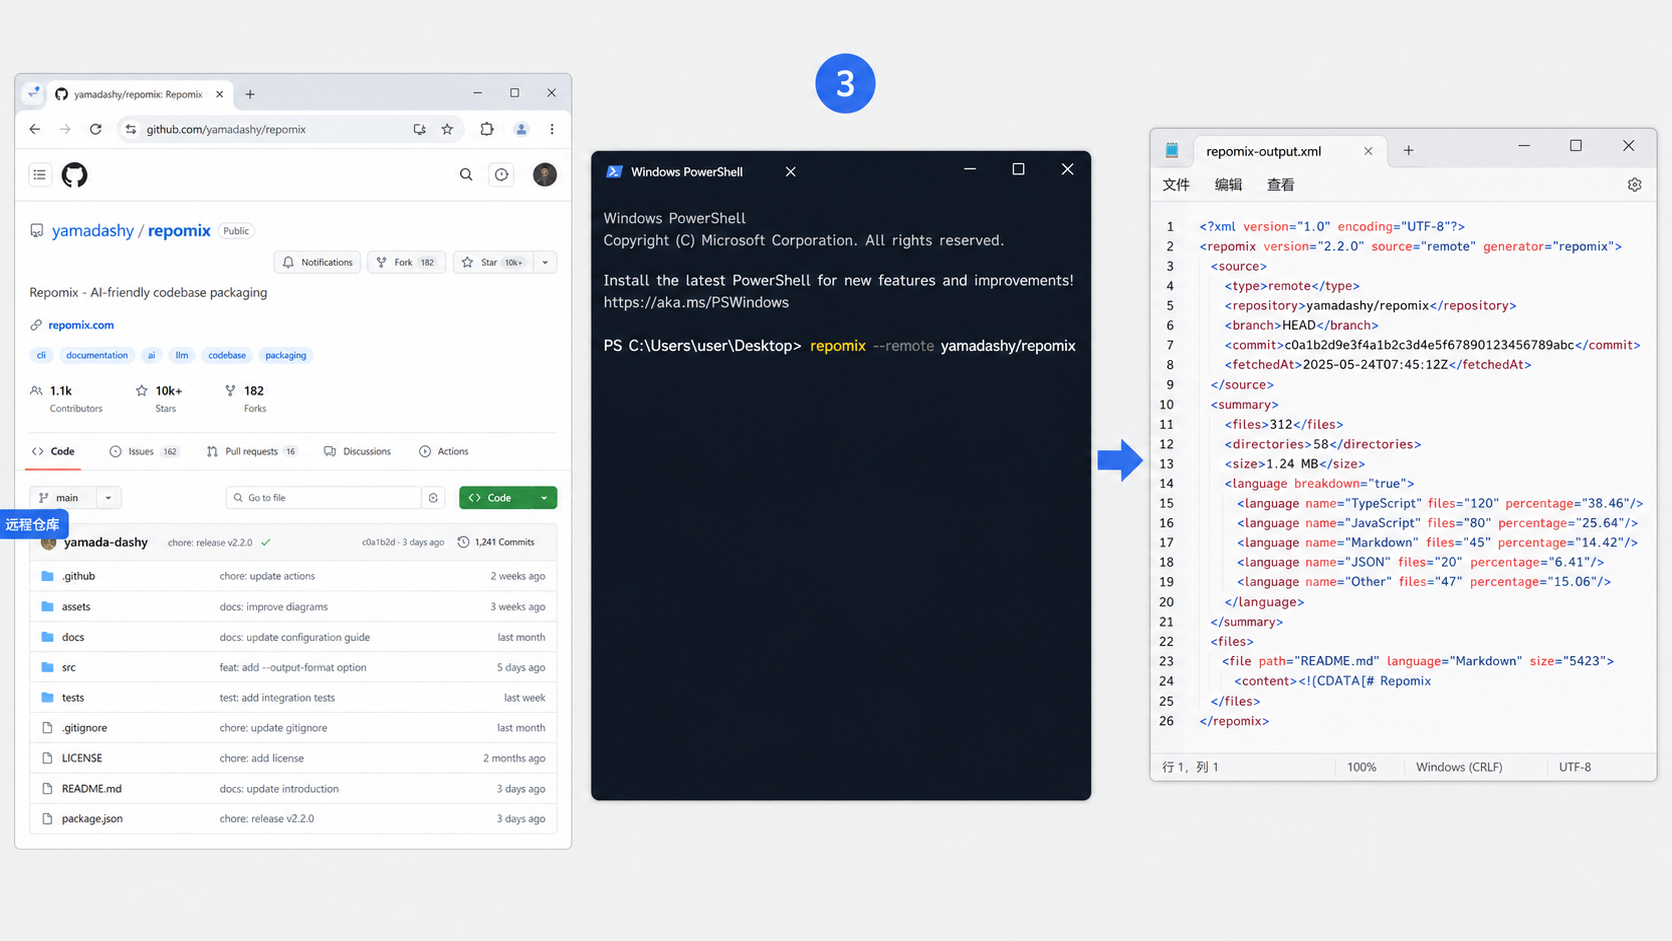The width and height of the screenshot is (1672, 941).
Task: Open the Chrome tab search button
Action: [33, 93]
